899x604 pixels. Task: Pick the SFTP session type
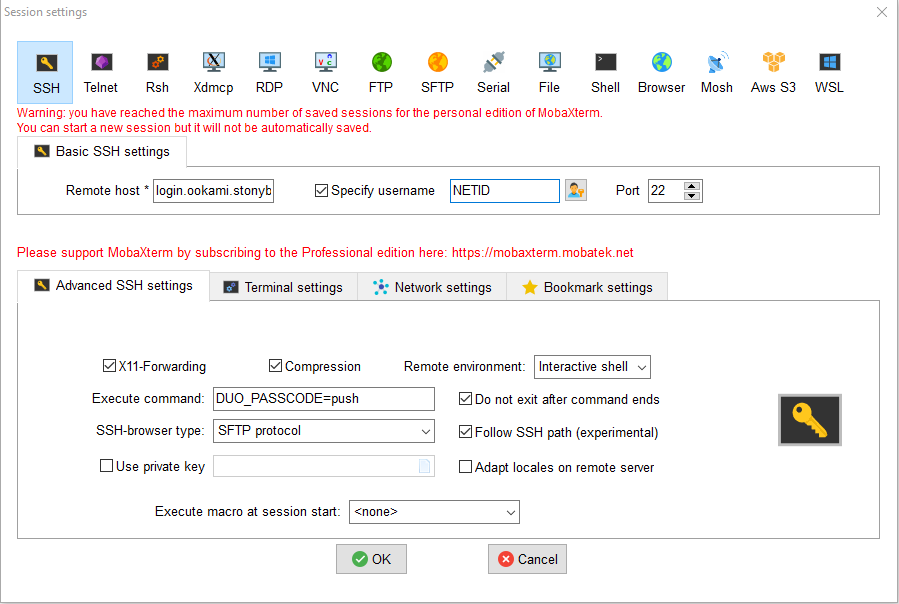[x=437, y=72]
